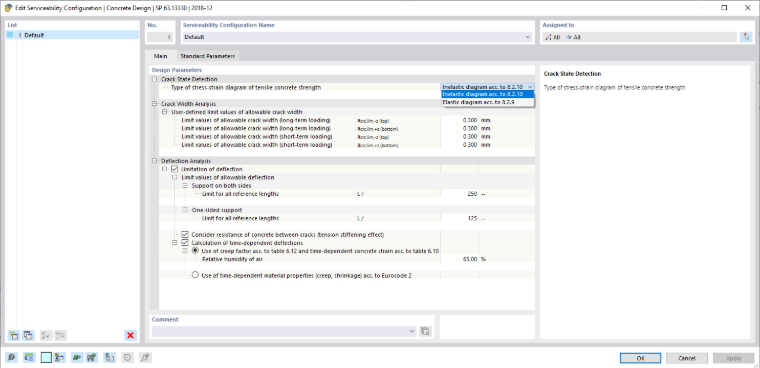
Task: Collapse the Deflection Analysis section
Action: point(155,161)
